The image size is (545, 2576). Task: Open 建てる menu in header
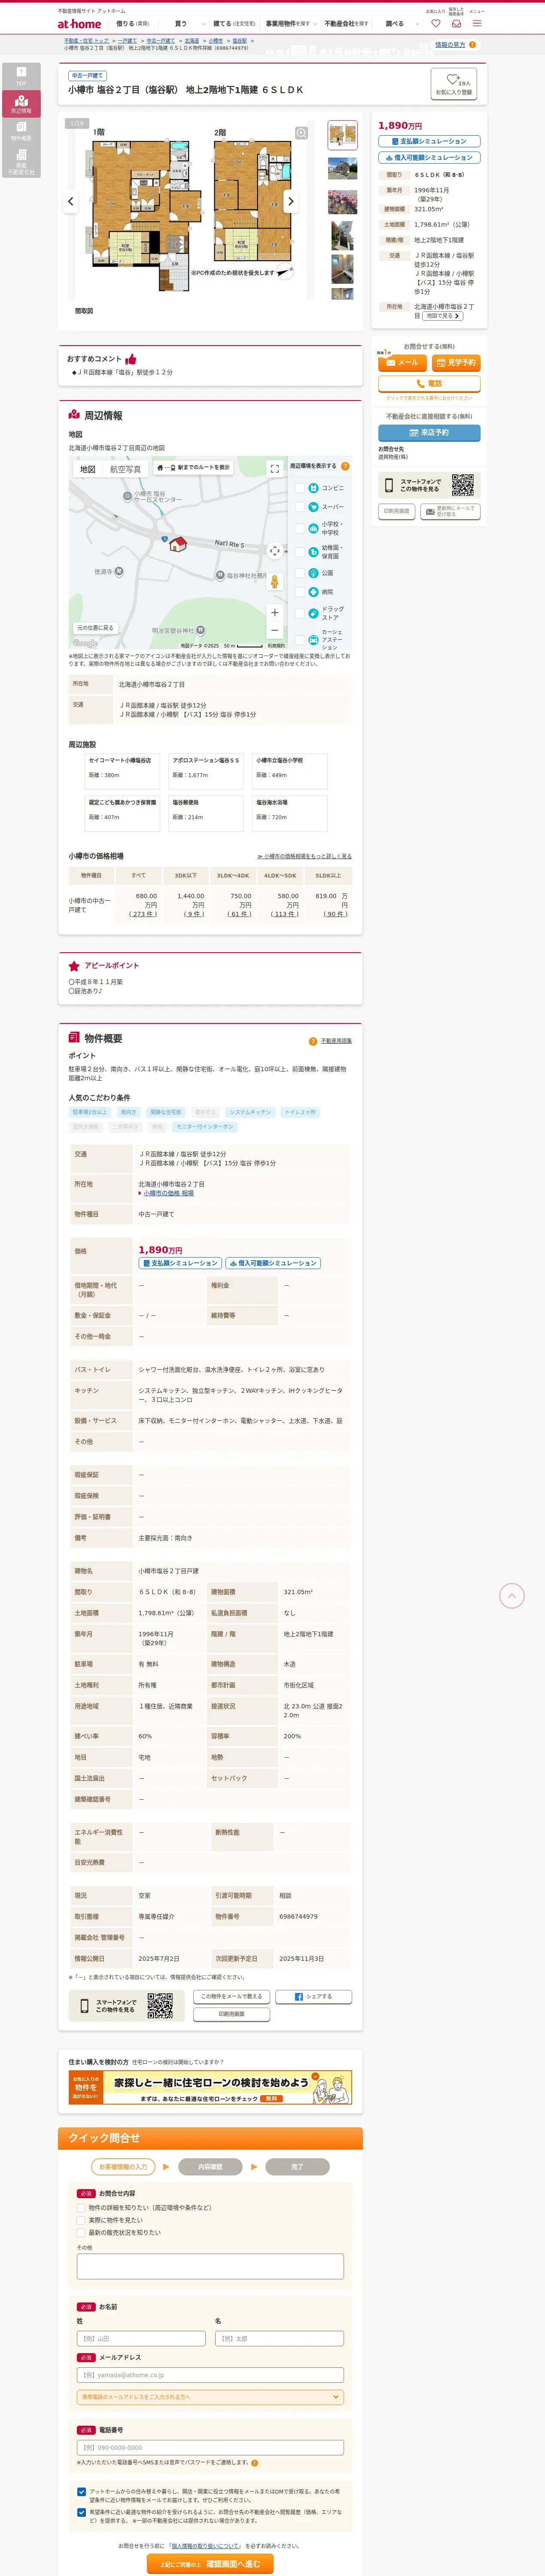pyautogui.click(x=235, y=23)
